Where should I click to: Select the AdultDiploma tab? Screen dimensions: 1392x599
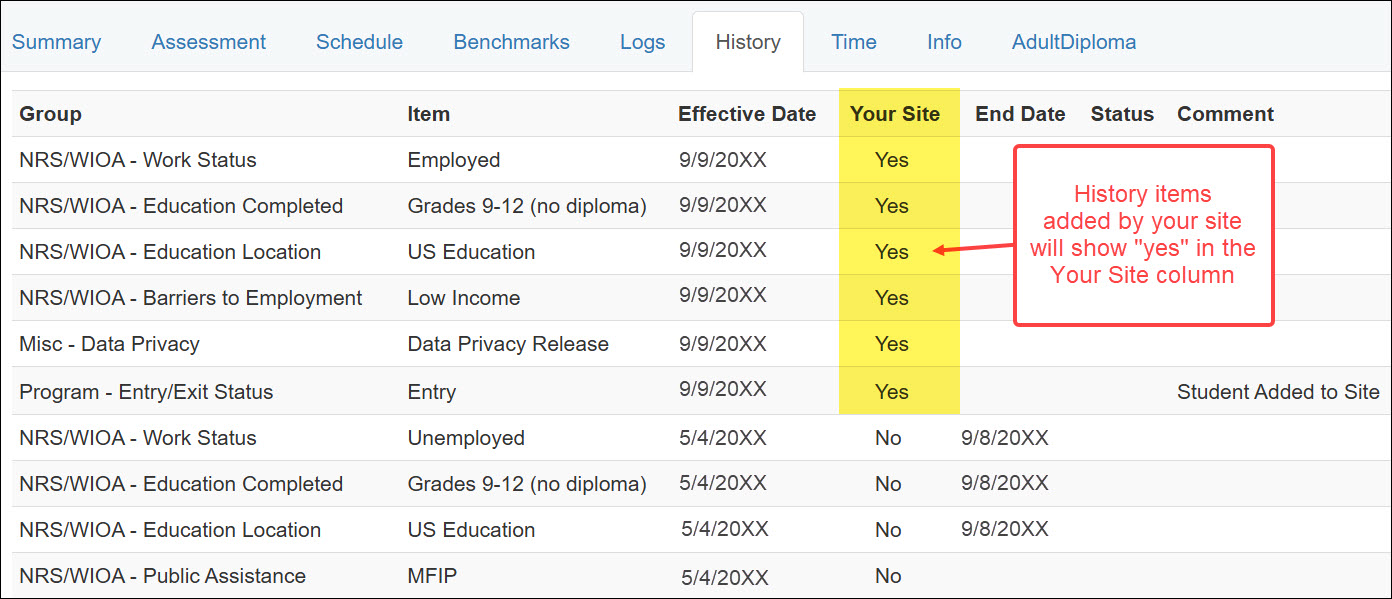click(1073, 42)
